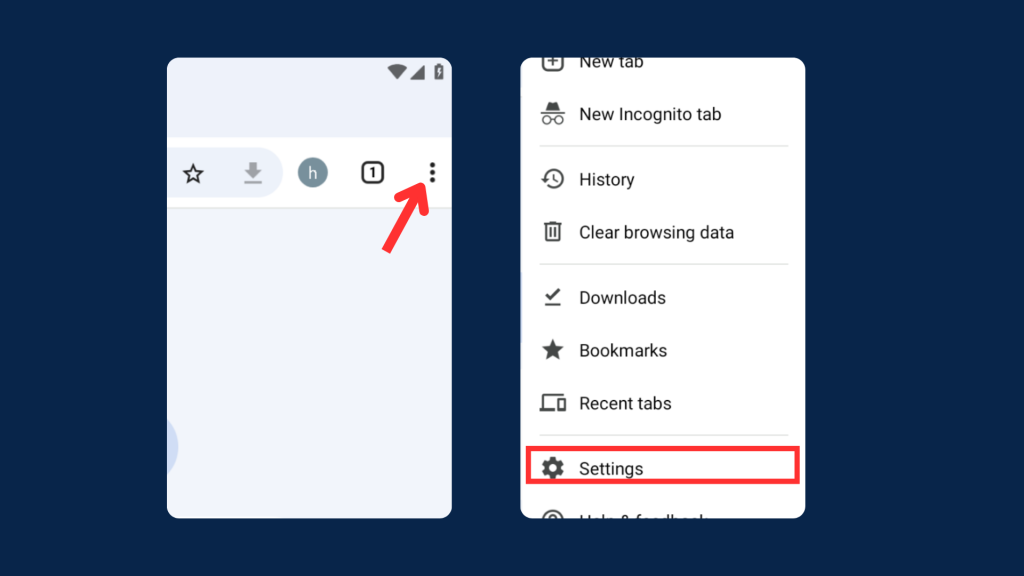Select Bookmarks from the menu list
The image size is (1024, 576).
pos(623,351)
